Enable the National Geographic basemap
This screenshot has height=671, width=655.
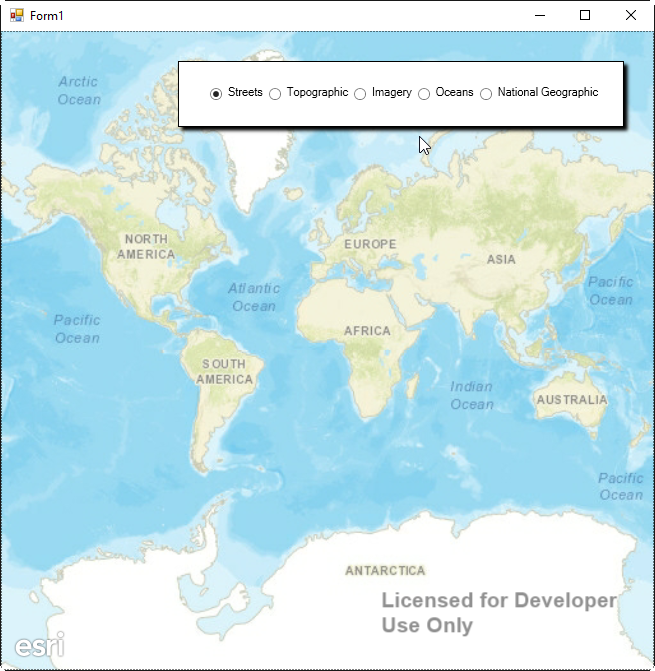[x=539, y=93]
